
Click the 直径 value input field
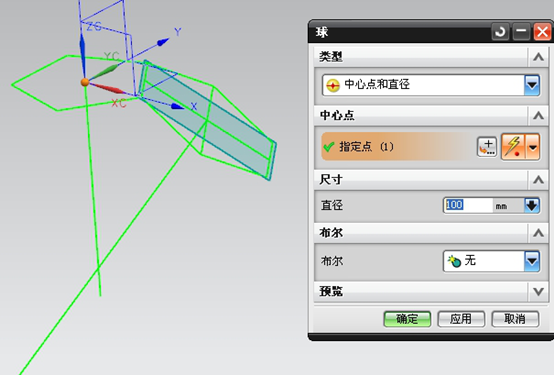coord(467,205)
